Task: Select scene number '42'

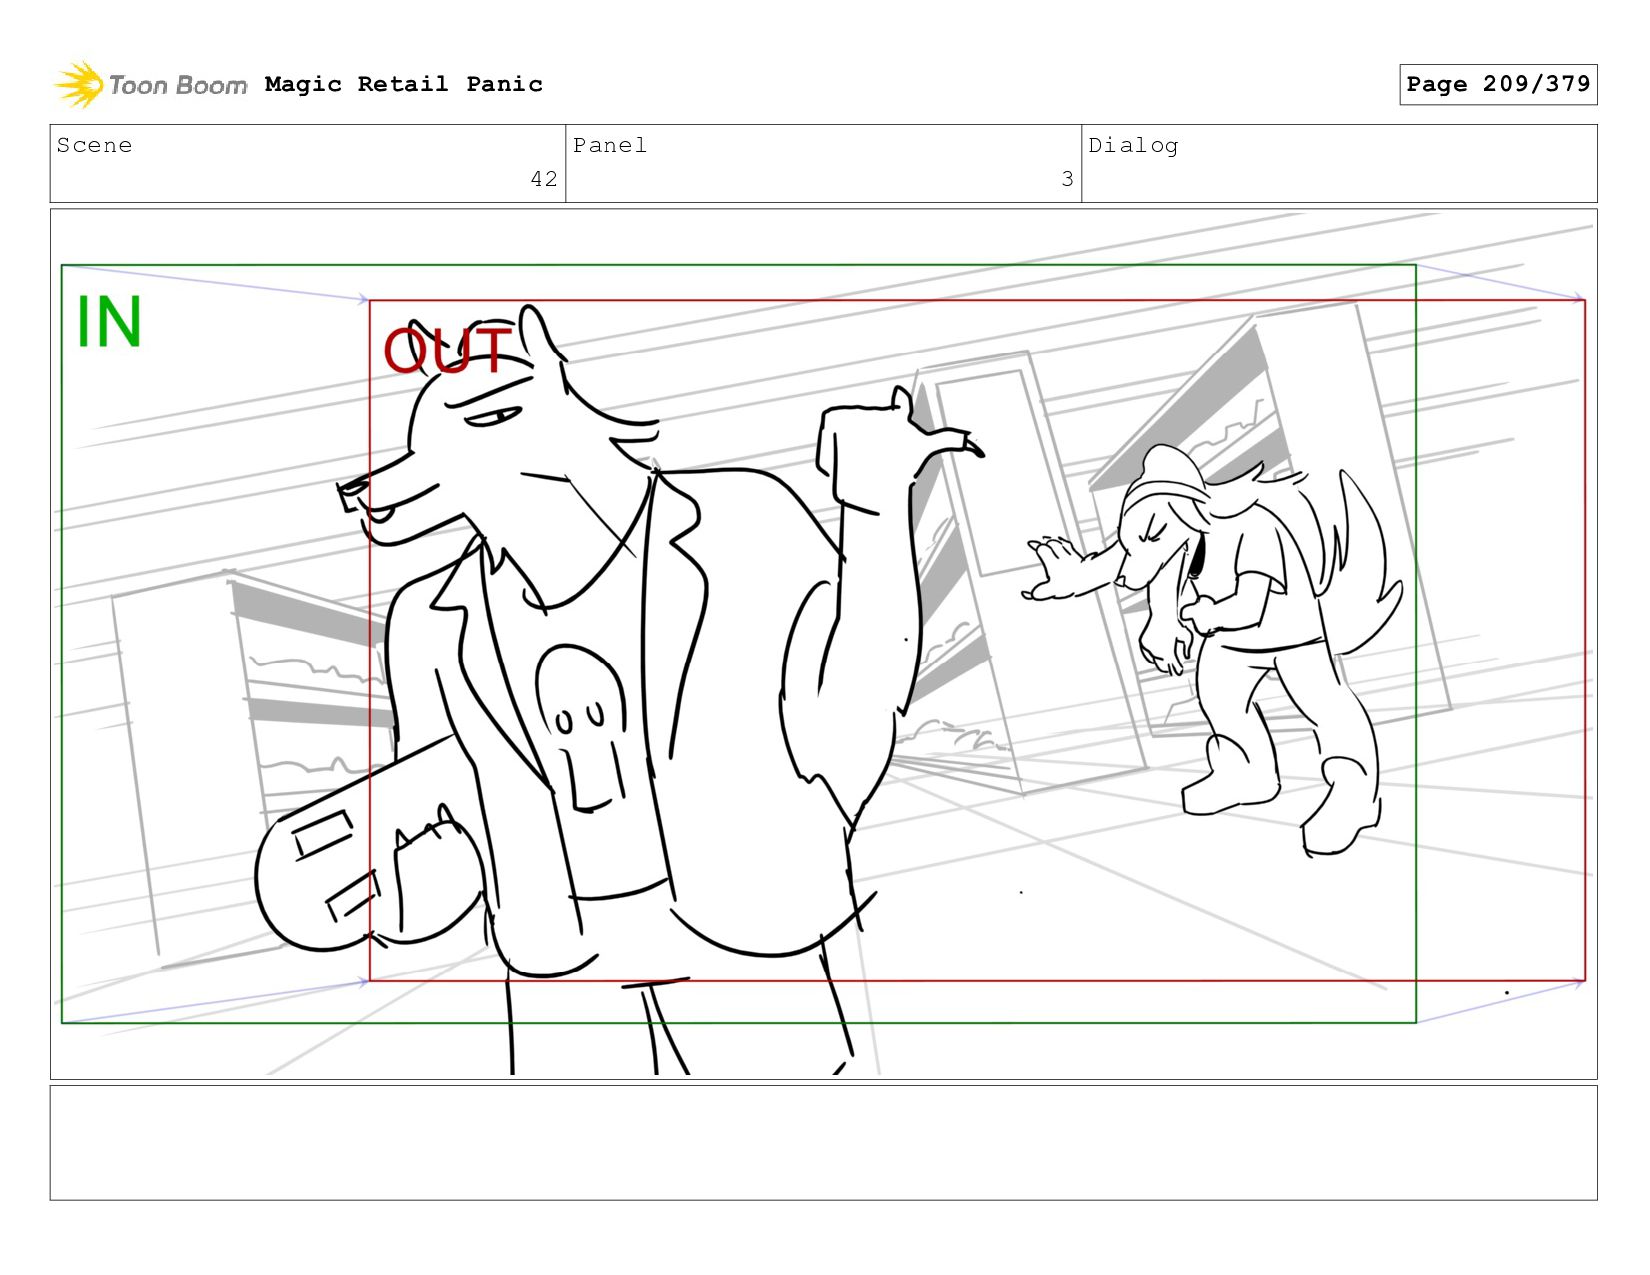Action: coord(544,179)
